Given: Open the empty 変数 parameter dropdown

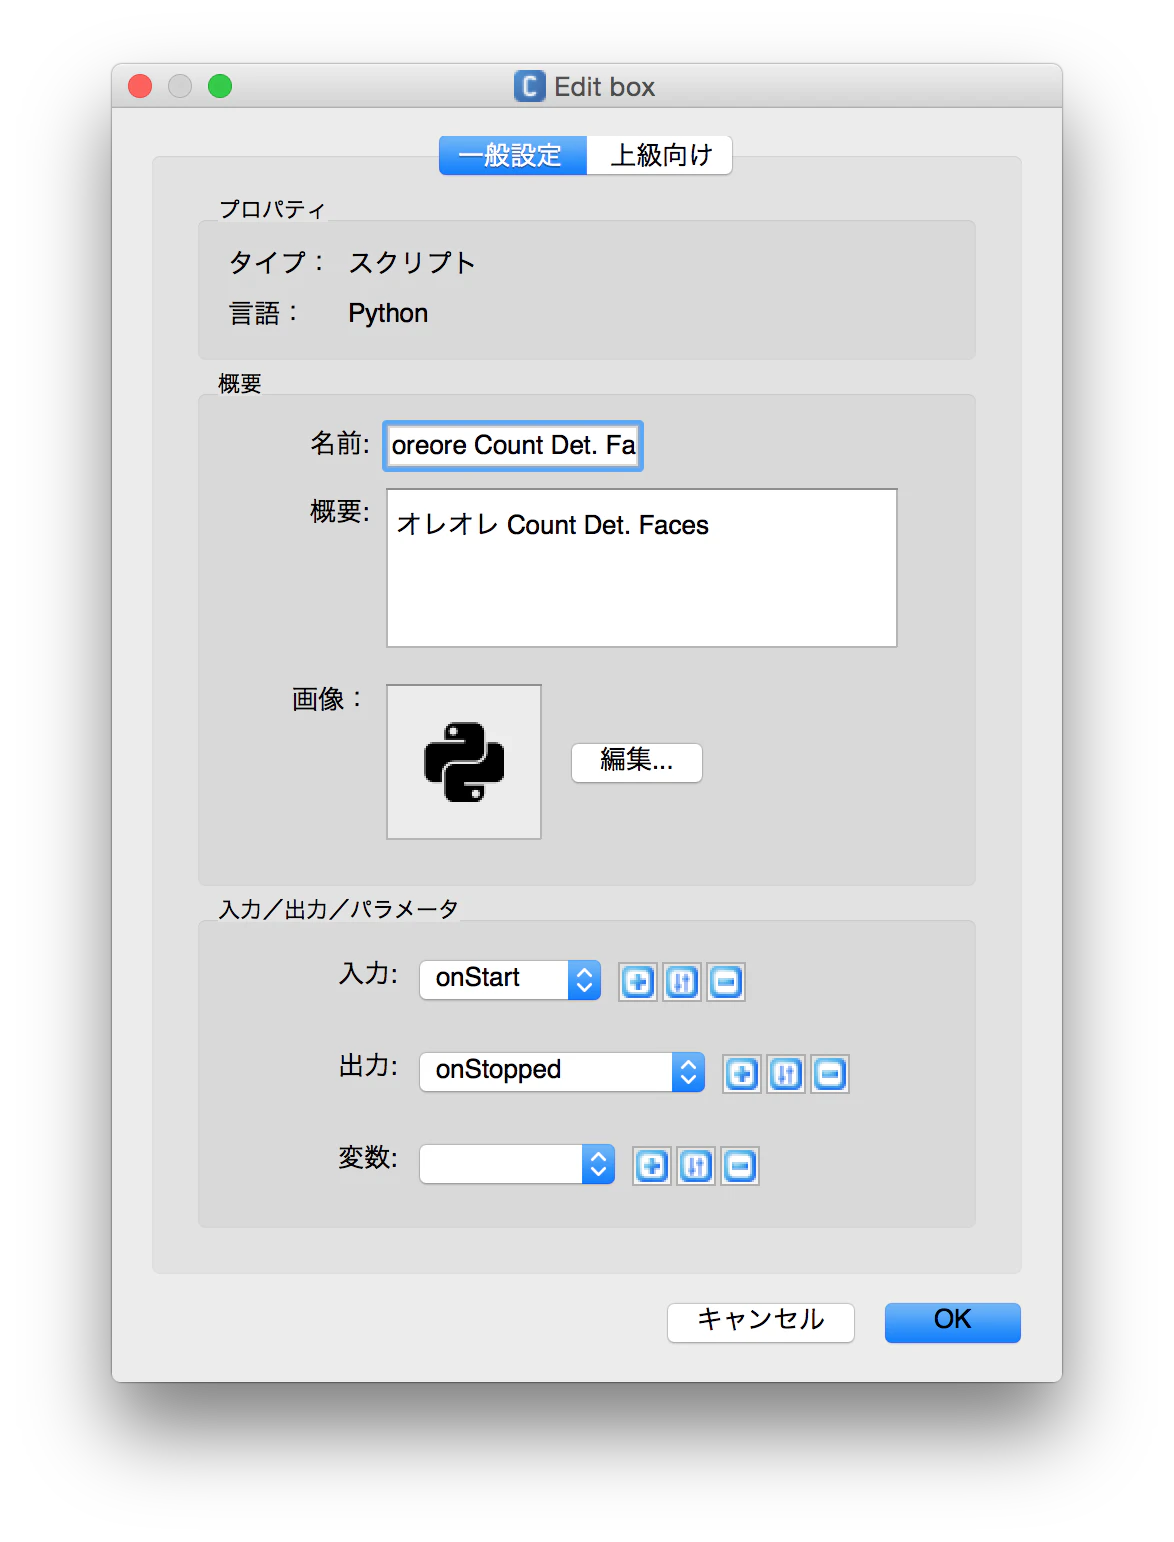Looking at the screenshot, I should 517,1164.
